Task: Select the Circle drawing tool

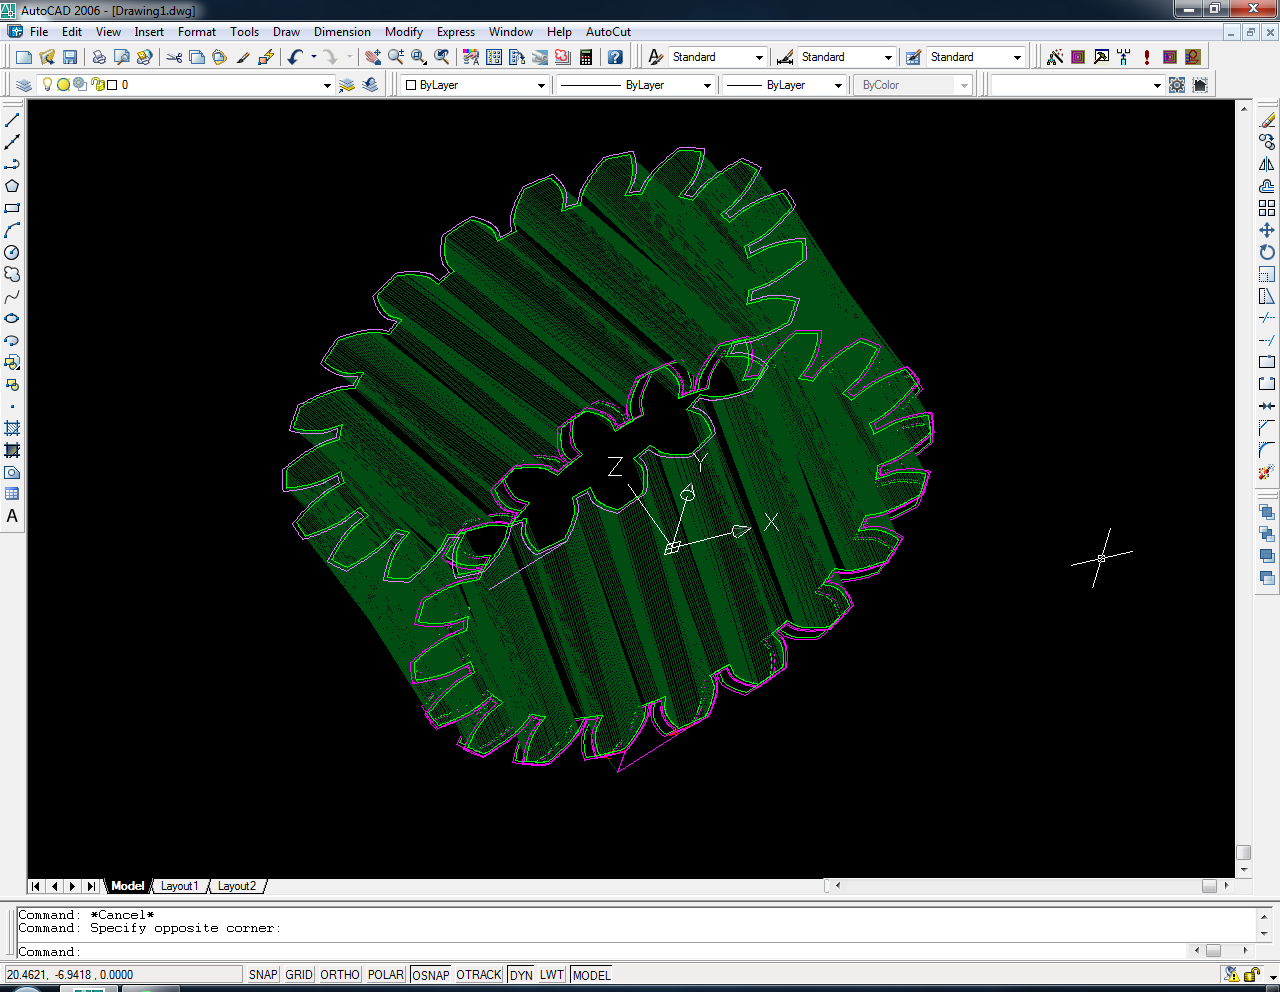Action: coord(12,252)
